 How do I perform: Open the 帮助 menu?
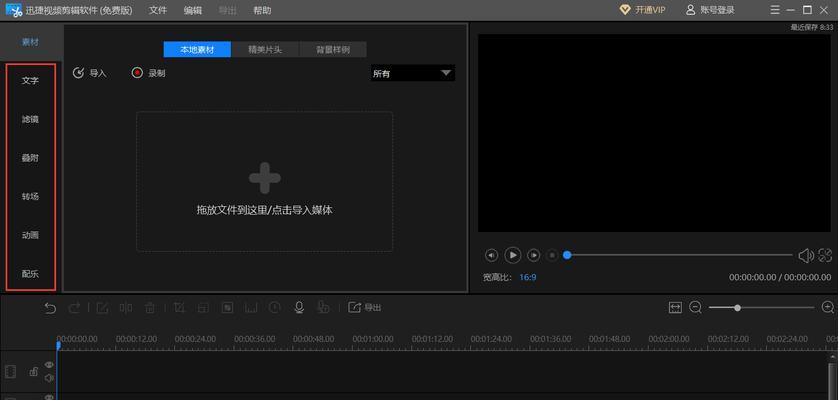[x=262, y=10]
